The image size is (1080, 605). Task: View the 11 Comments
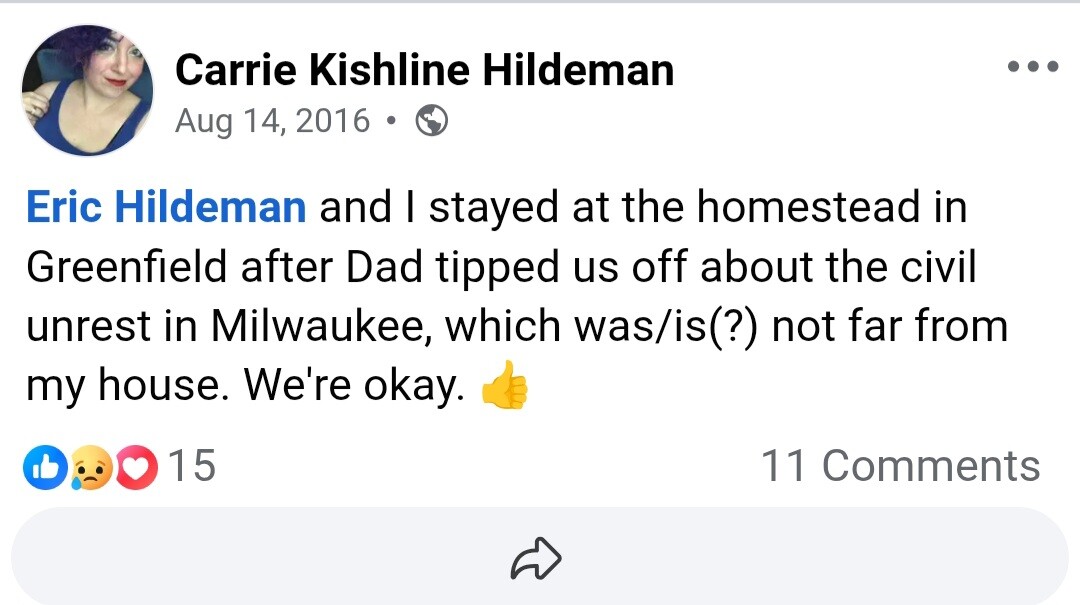tap(900, 466)
